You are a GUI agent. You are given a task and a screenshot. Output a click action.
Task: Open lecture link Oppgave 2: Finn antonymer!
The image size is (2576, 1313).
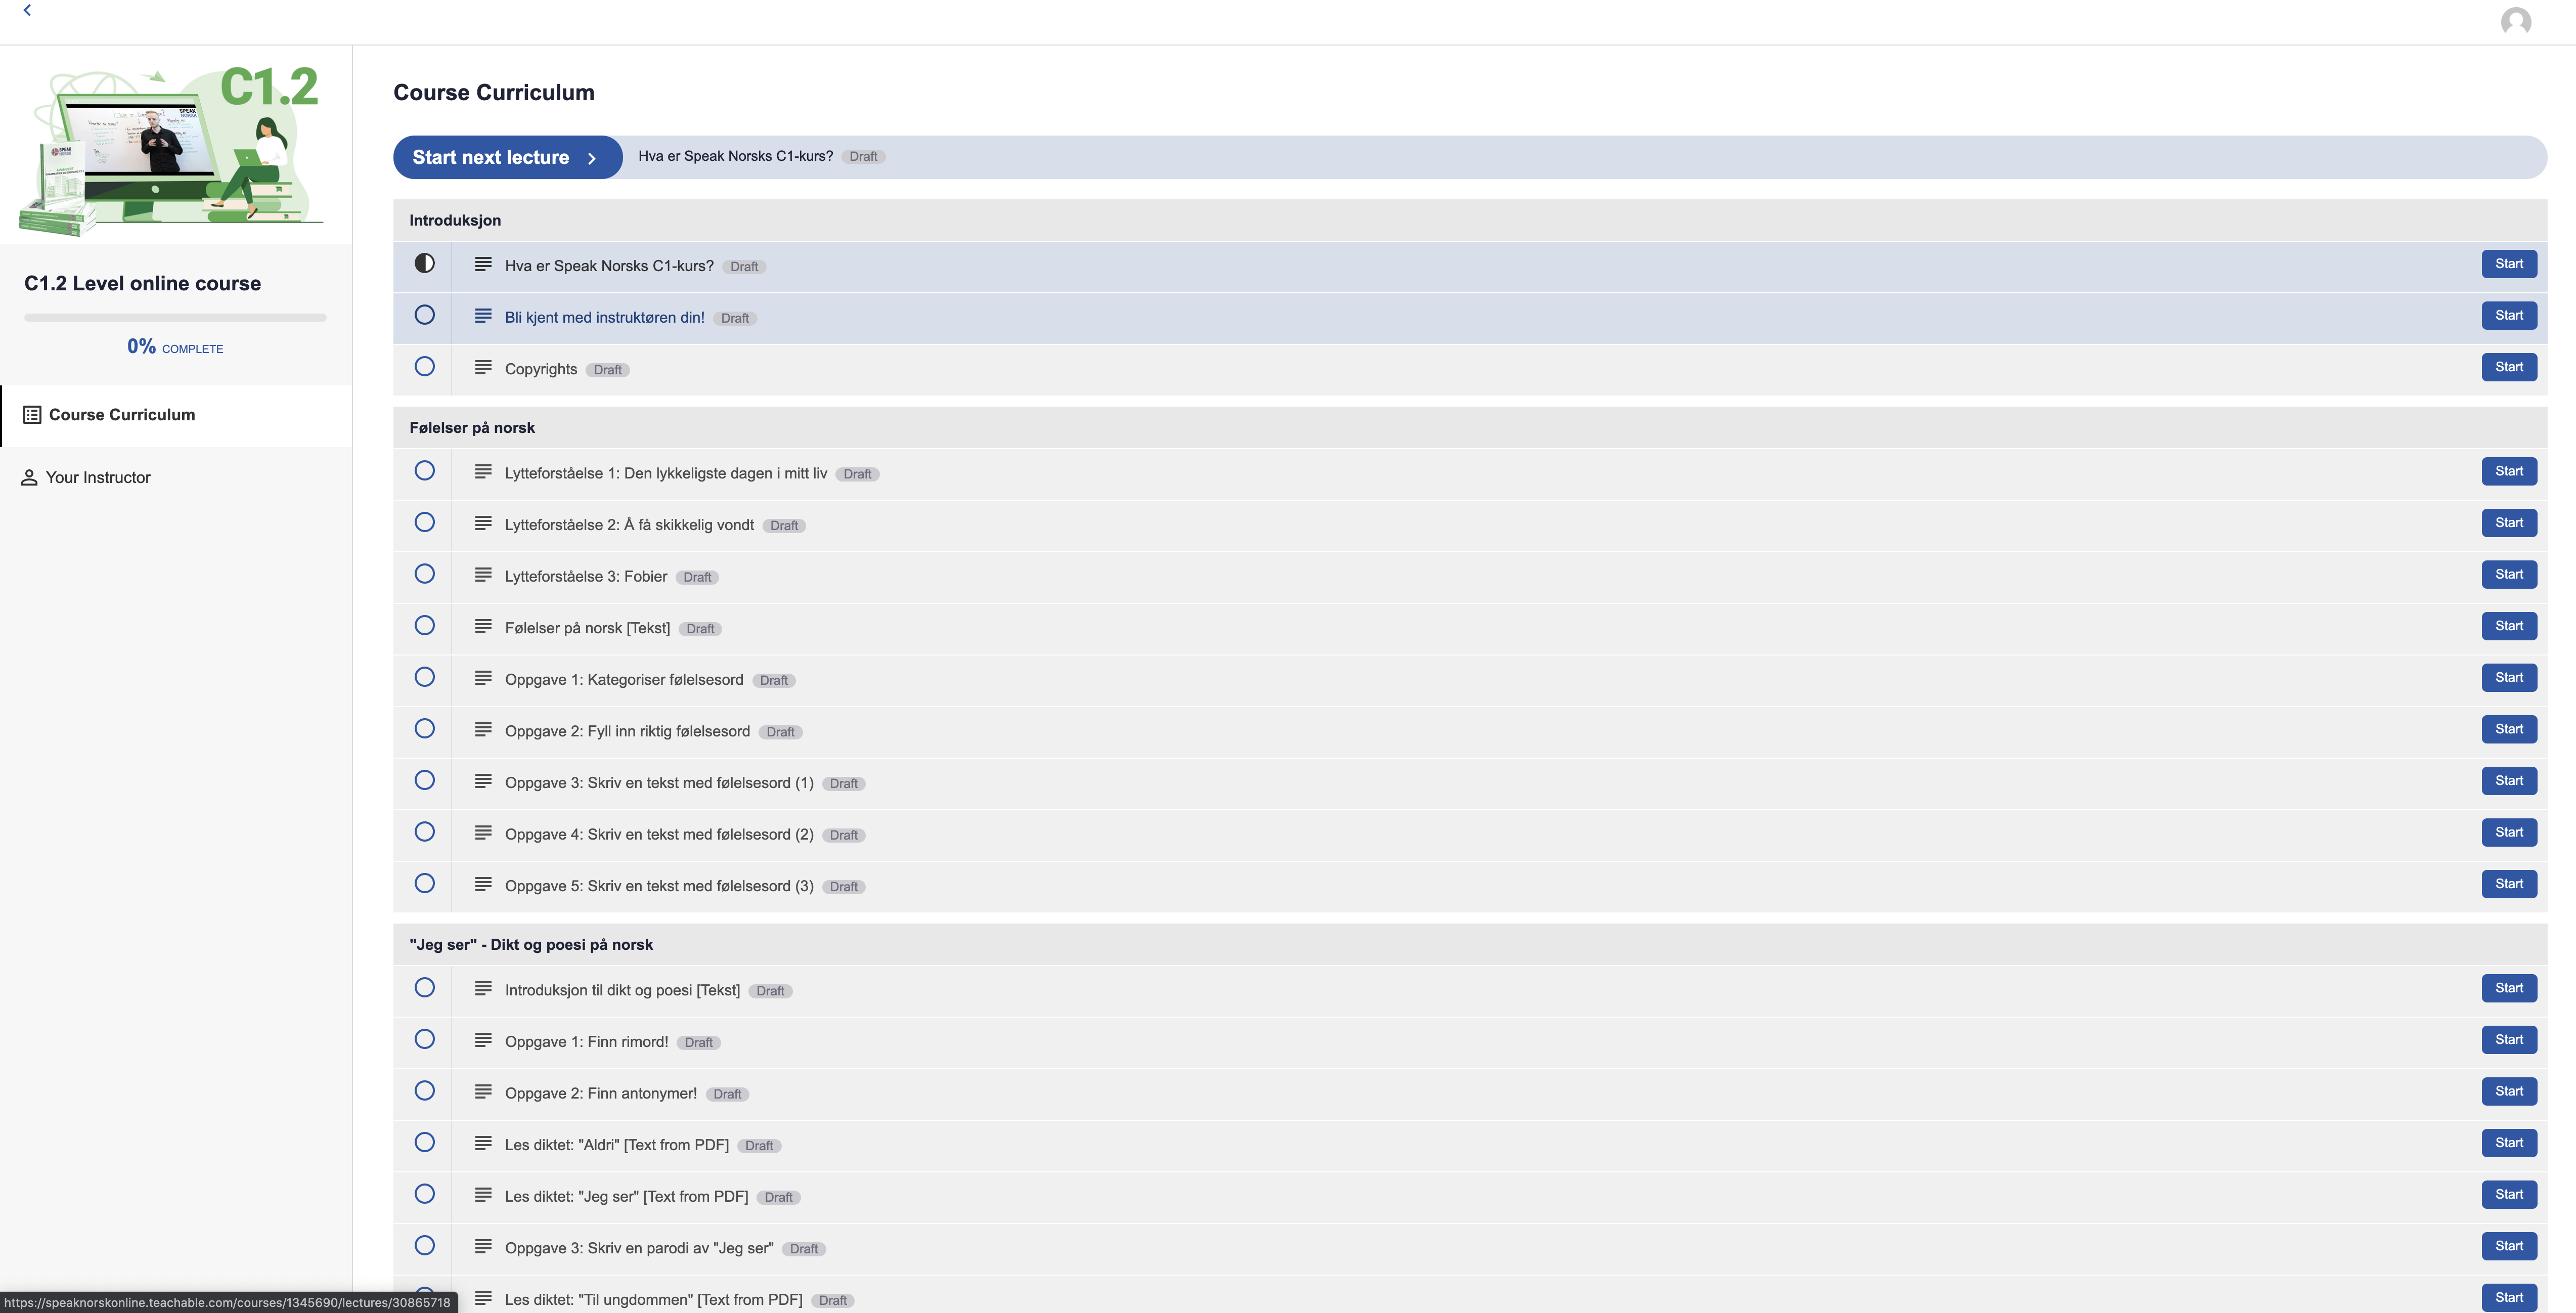click(601, 1093)
